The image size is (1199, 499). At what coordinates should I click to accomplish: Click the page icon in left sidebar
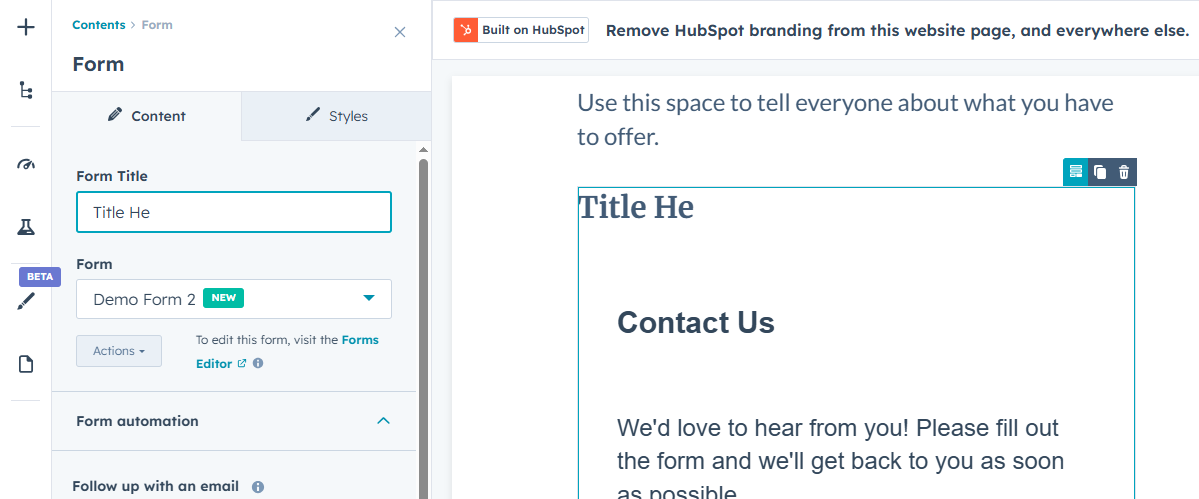(x=26, y=364)
